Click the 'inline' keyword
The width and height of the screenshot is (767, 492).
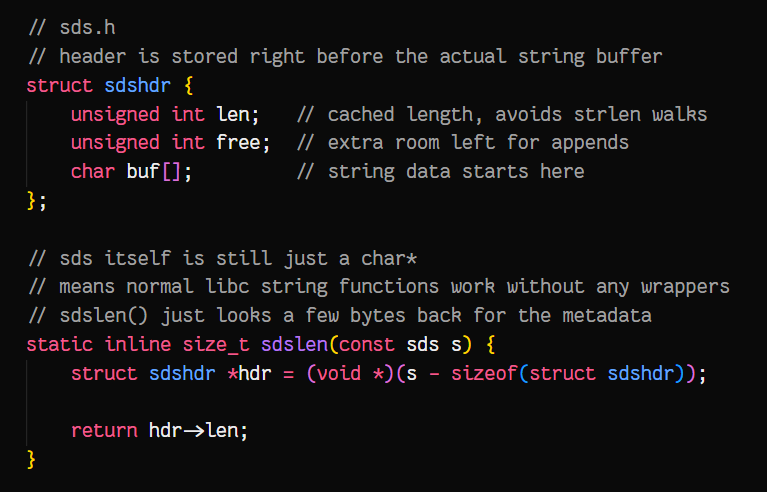point(137,345)
